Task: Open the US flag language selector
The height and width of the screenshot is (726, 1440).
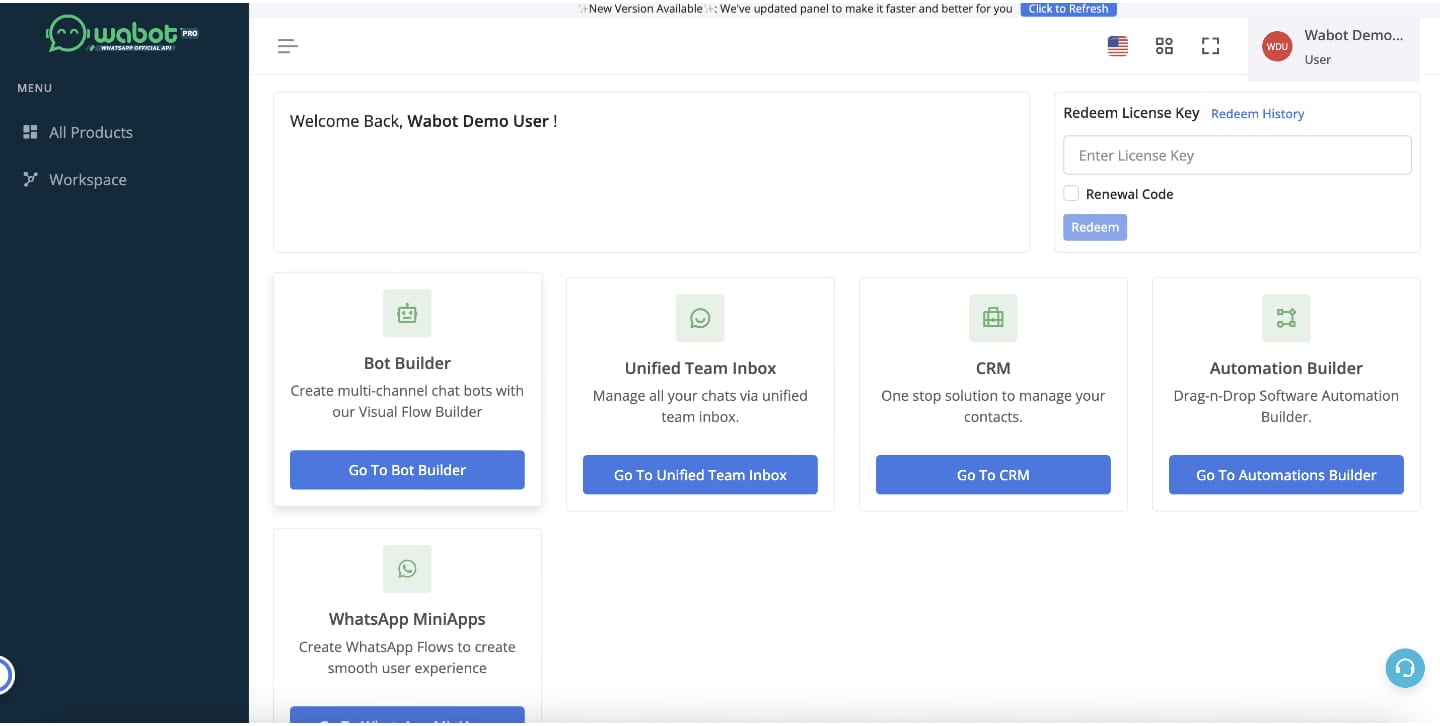Action: [x=1118, y=46]
